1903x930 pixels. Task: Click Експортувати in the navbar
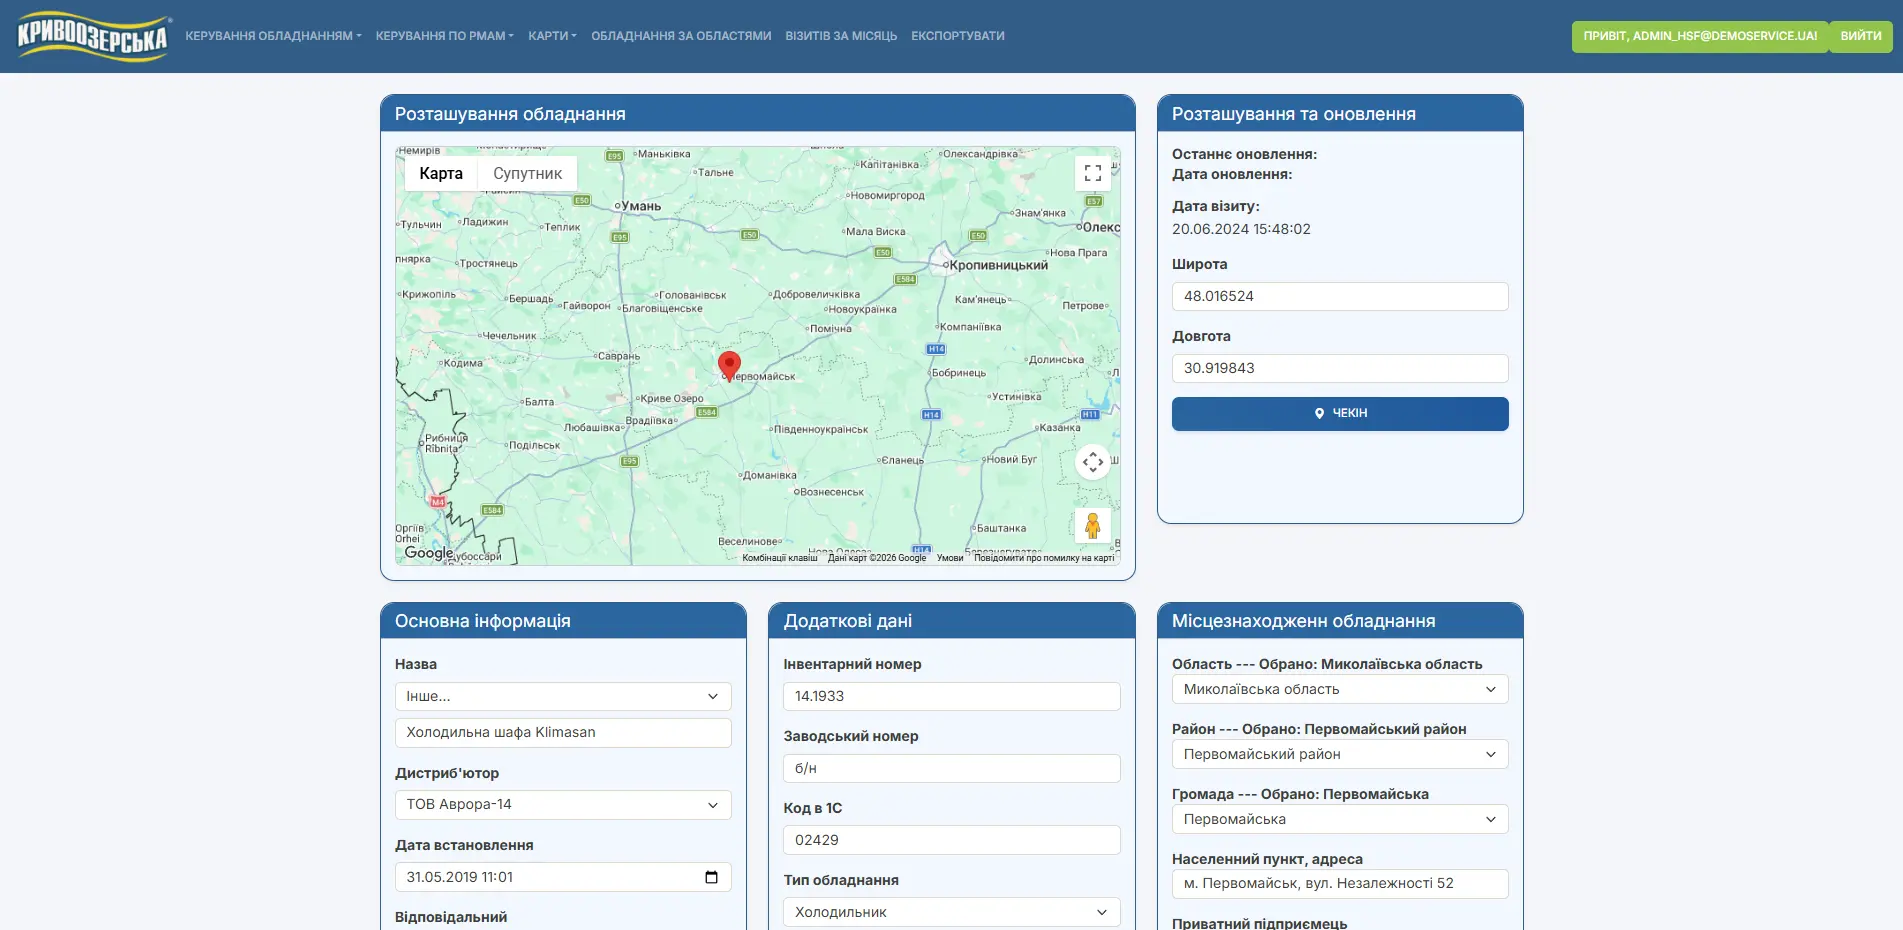click(958, 36)
